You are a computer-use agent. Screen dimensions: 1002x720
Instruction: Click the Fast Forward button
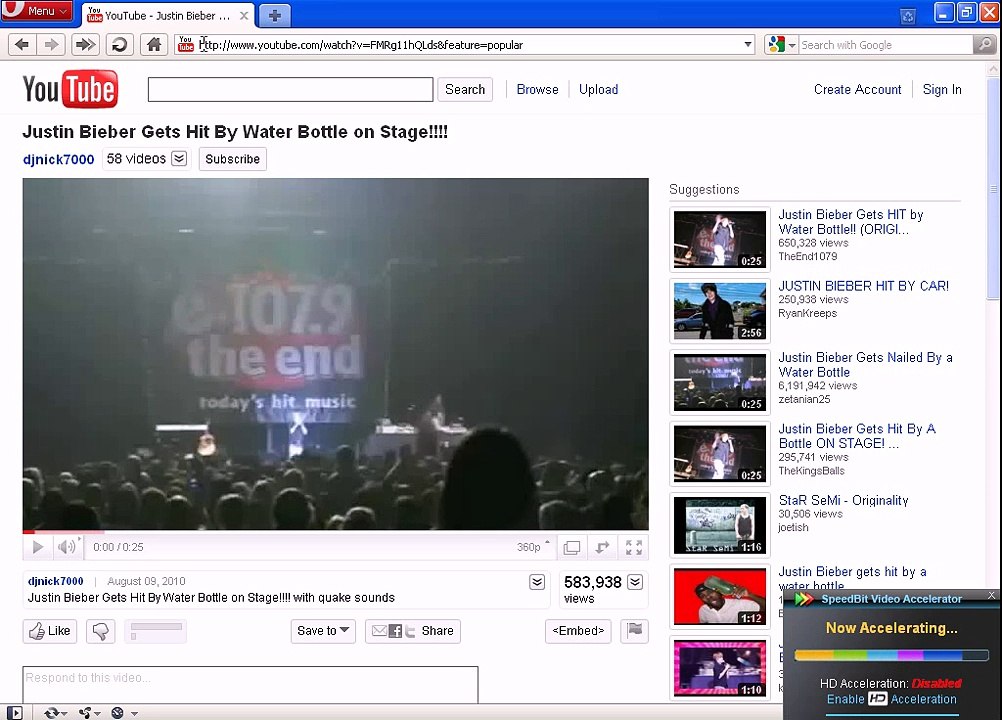[x=84, y=45]
